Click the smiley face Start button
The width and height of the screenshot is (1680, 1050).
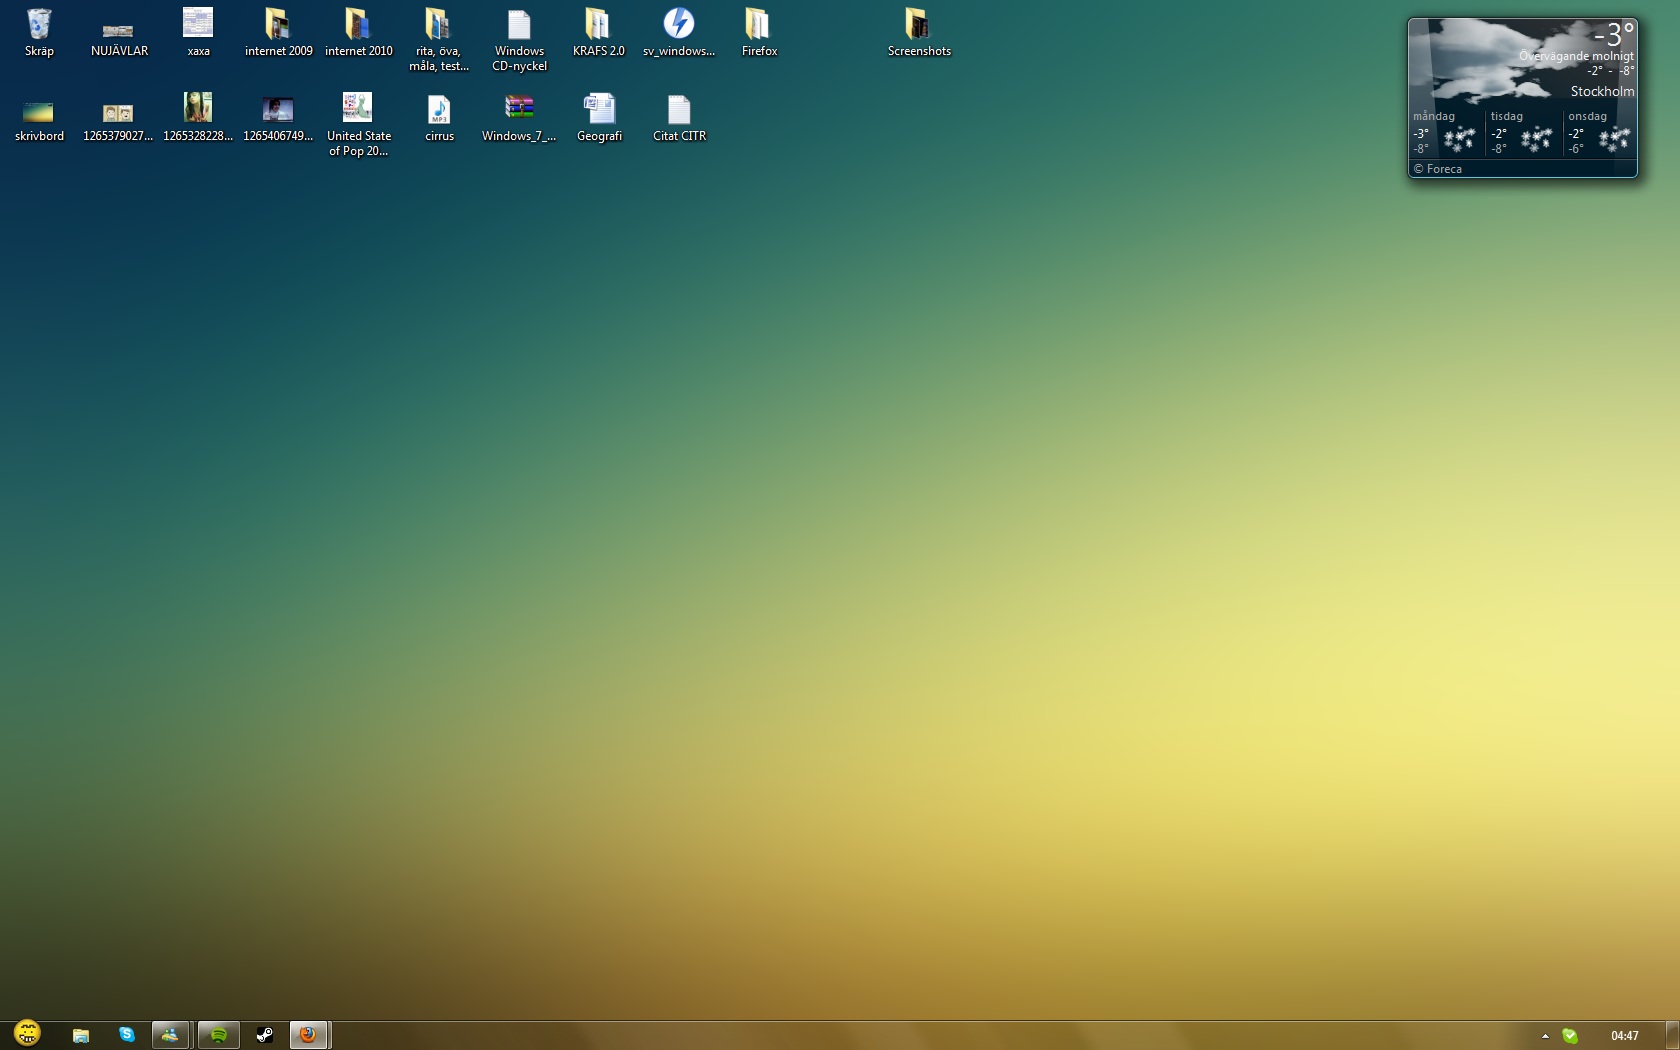coord(28,1033)
